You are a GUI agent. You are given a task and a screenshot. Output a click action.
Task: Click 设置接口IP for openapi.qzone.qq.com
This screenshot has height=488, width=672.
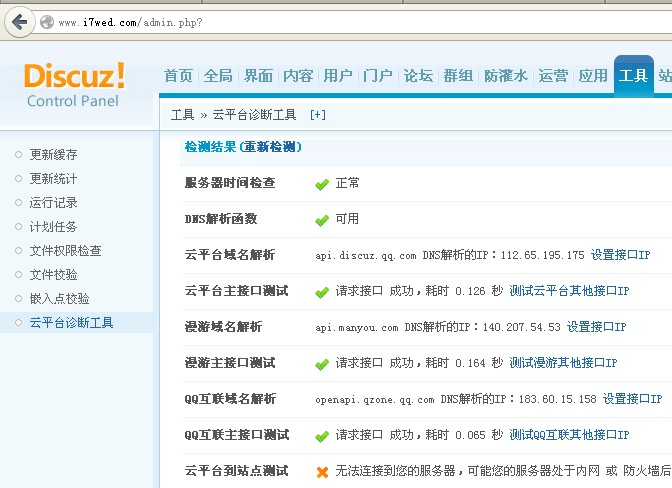(633, 399)
